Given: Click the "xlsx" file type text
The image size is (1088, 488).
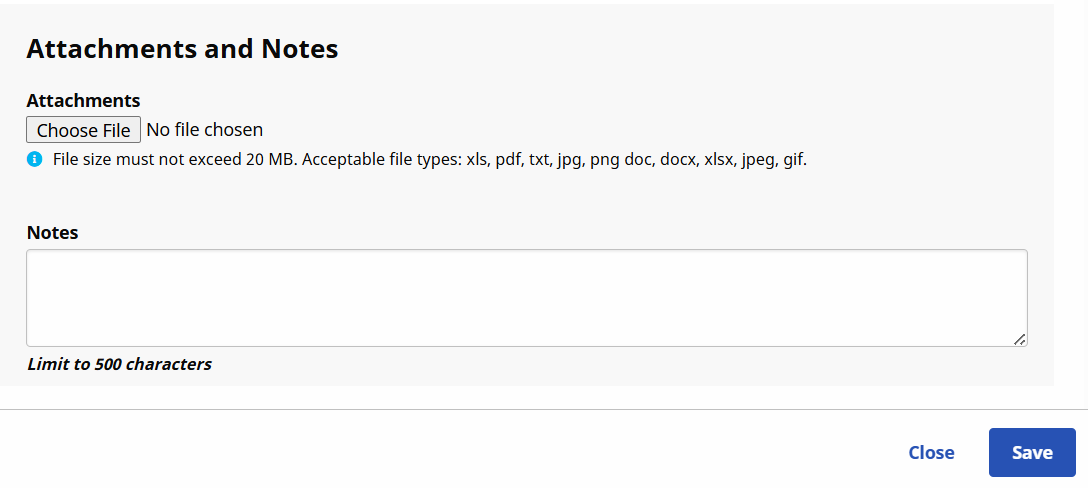Looking at the screenshot, I should point(719,160).
